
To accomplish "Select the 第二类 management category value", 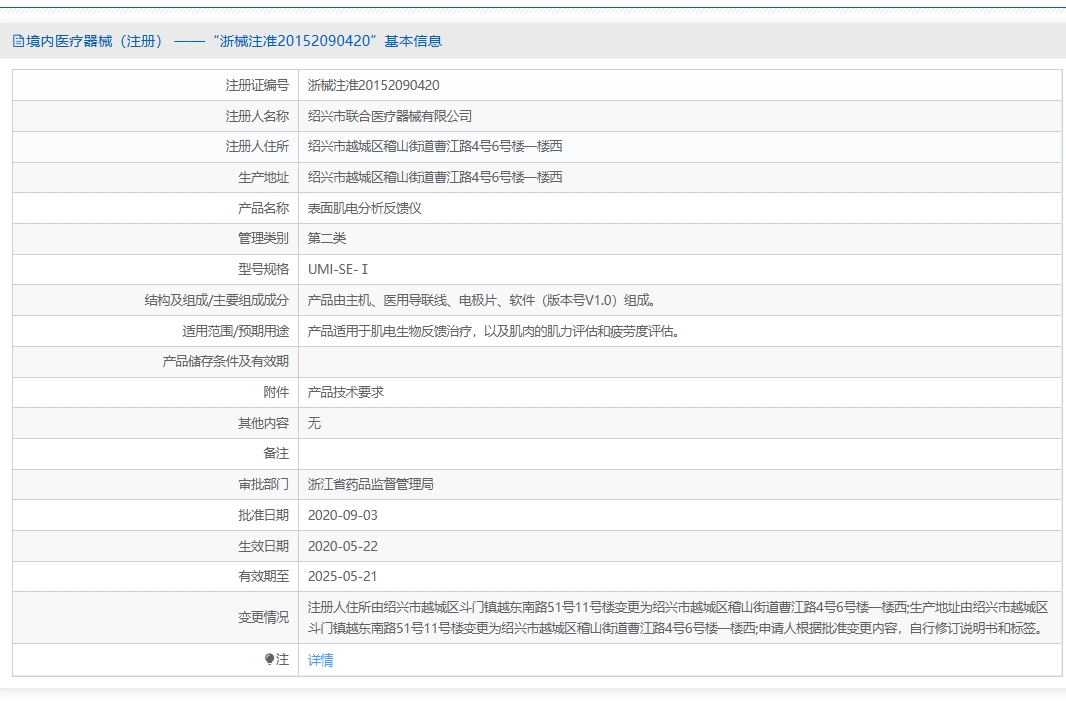I will (x=327, y=239).
